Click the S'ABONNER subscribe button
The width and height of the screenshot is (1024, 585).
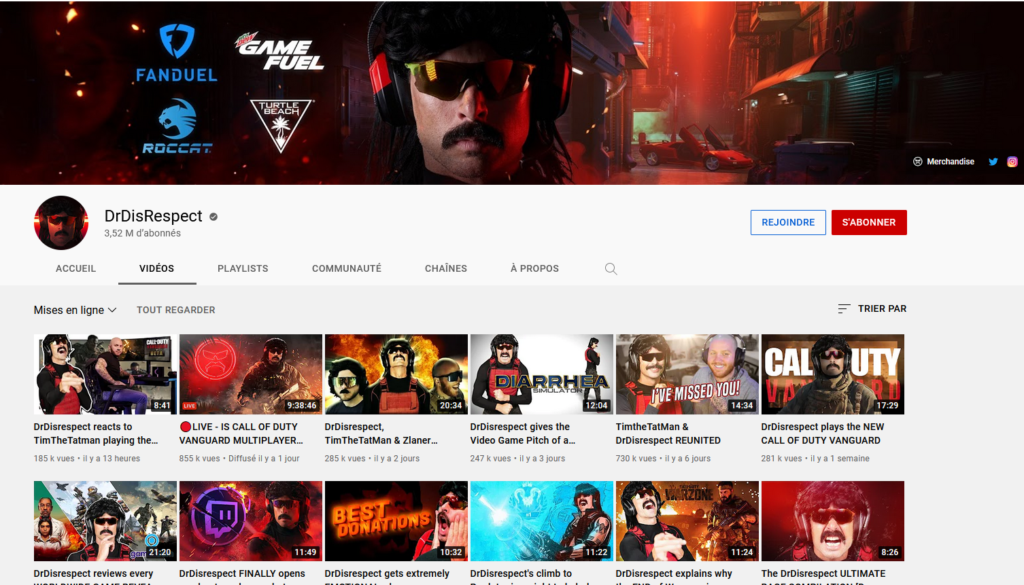[x=869, y=222]
